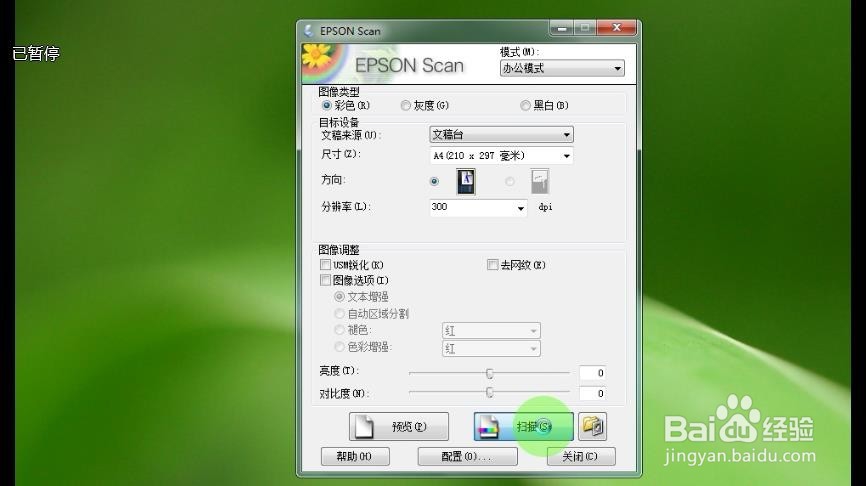Click the 对比度 contrast value field
The height and width of the screenshot is (486, 866).
[592, 393]
